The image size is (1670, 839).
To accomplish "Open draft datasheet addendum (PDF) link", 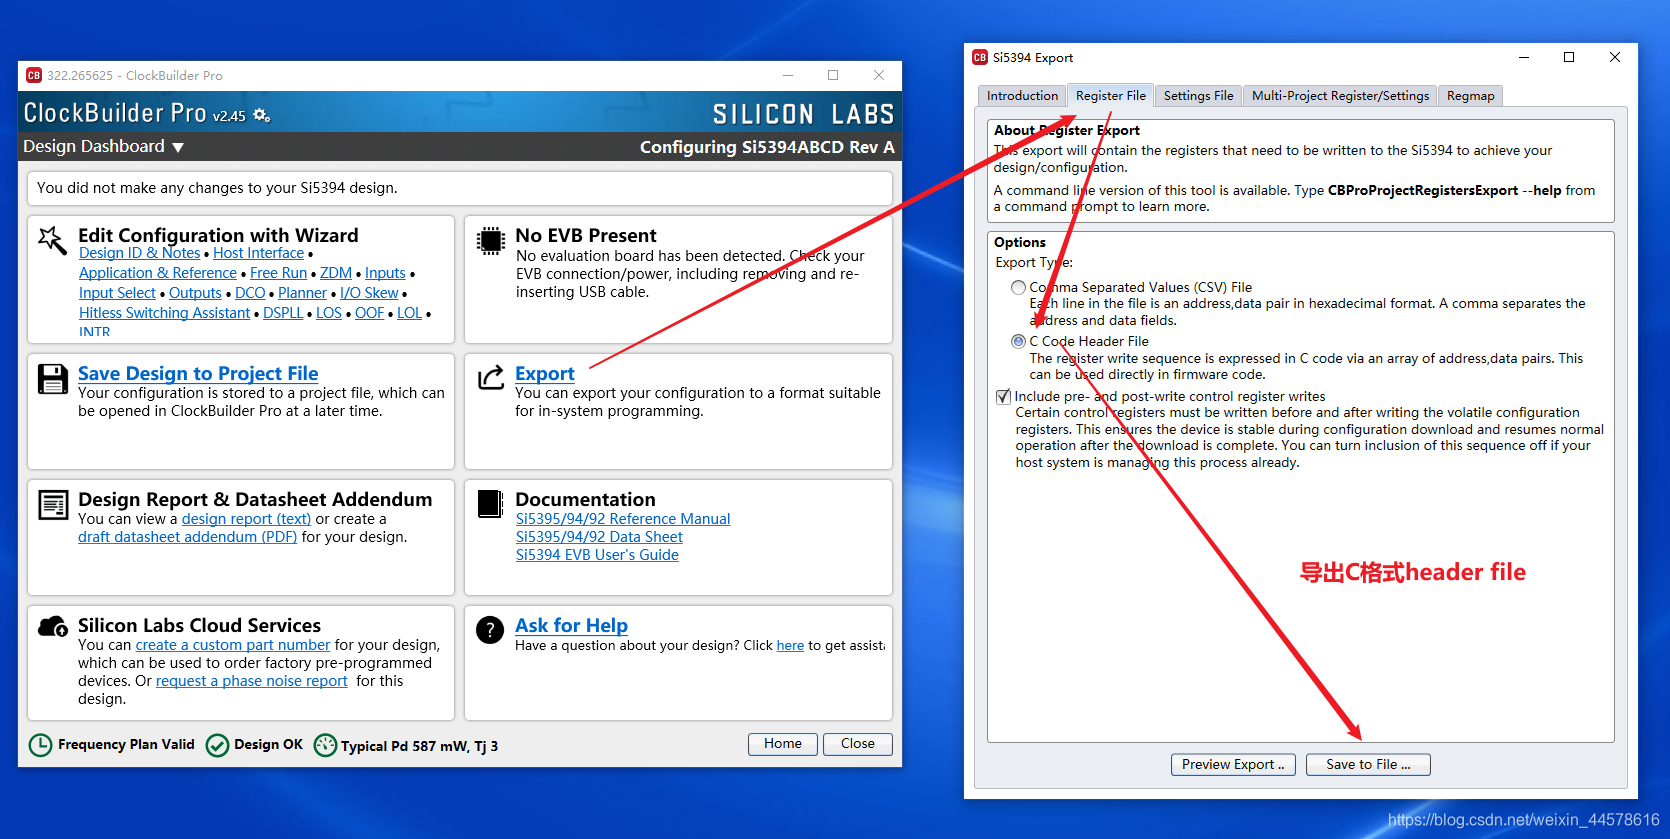I will pyautogui.click(x=187, y=537).
